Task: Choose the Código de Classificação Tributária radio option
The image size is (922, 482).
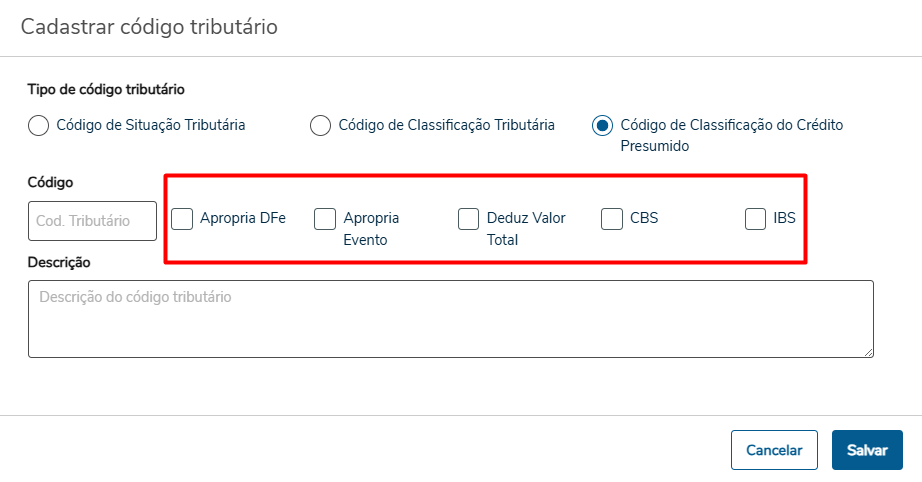Action: [320, 126]
